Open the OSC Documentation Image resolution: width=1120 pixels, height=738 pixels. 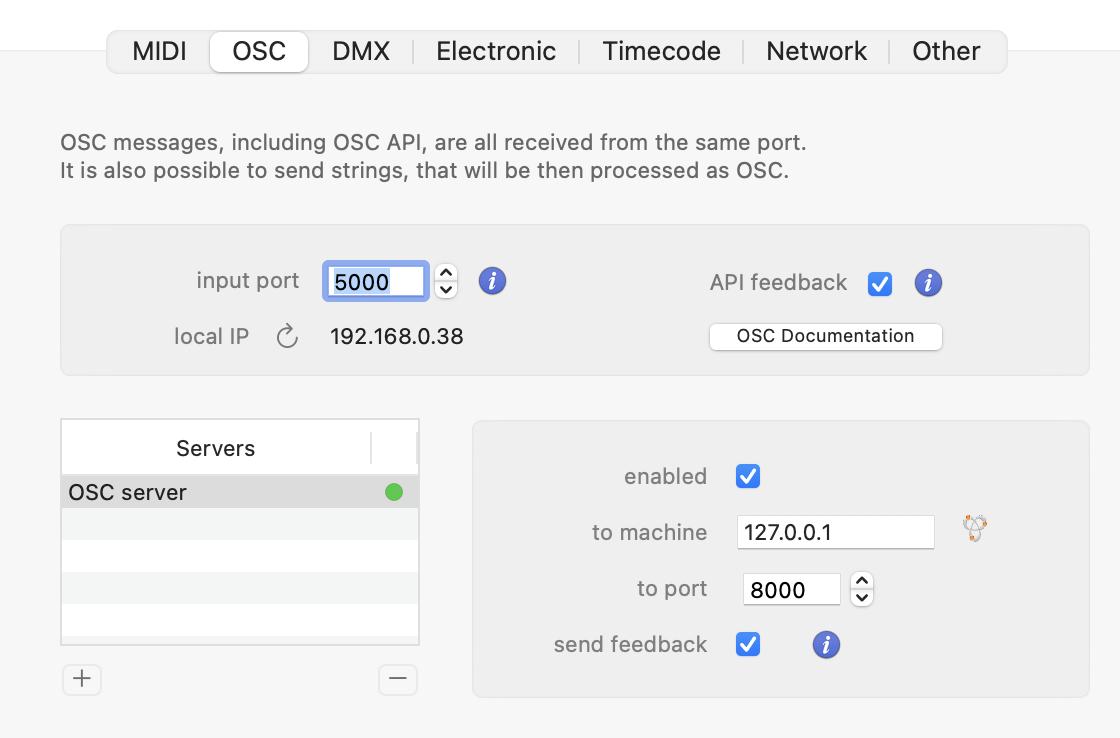825,336
